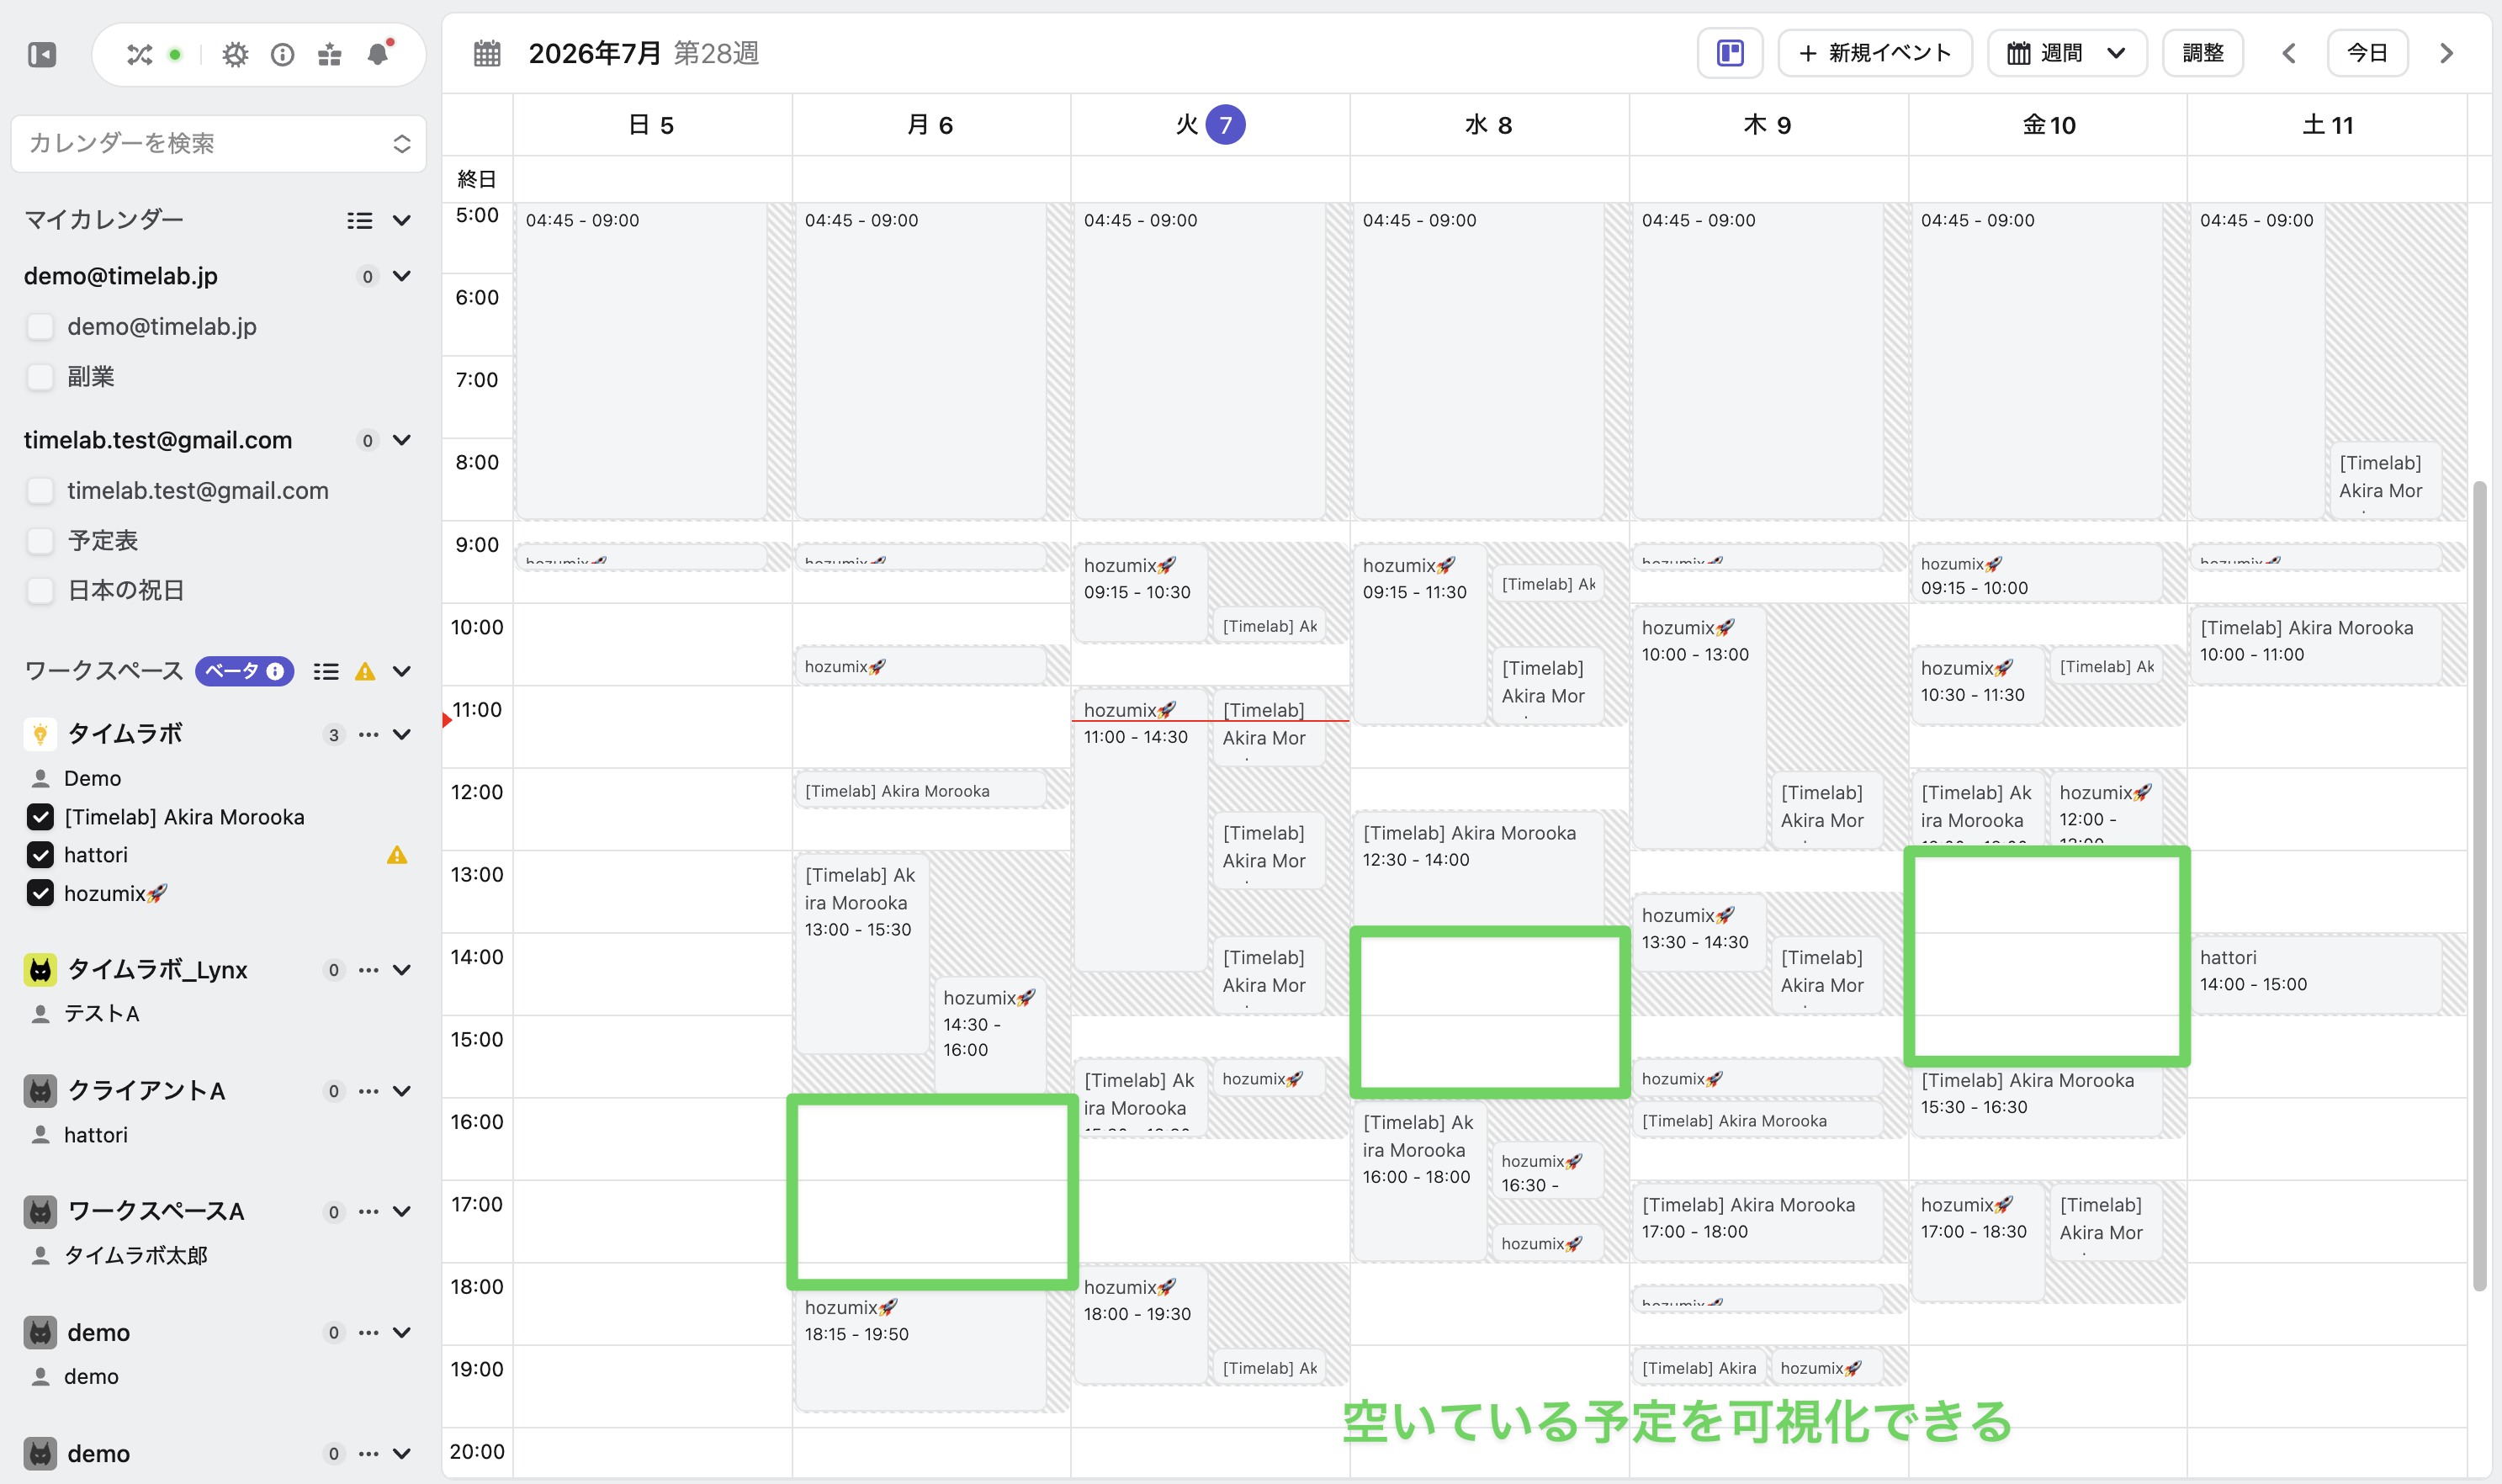This screenshot has height=1484, width=2502.
Task: Click the タイムラボ lightbulb workspace icon
Action: (x=40, y=734)
